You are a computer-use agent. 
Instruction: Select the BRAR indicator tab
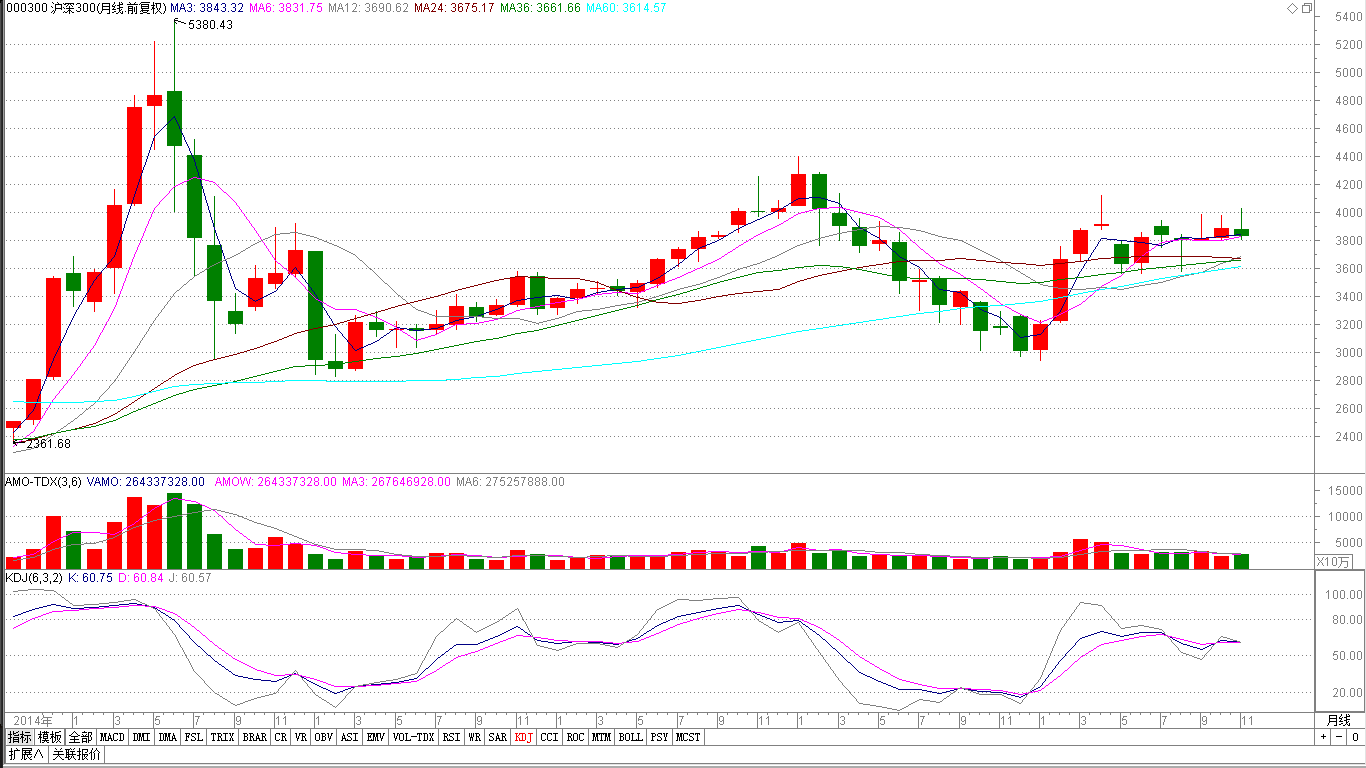pyautogui.click(x=255, y=737)
